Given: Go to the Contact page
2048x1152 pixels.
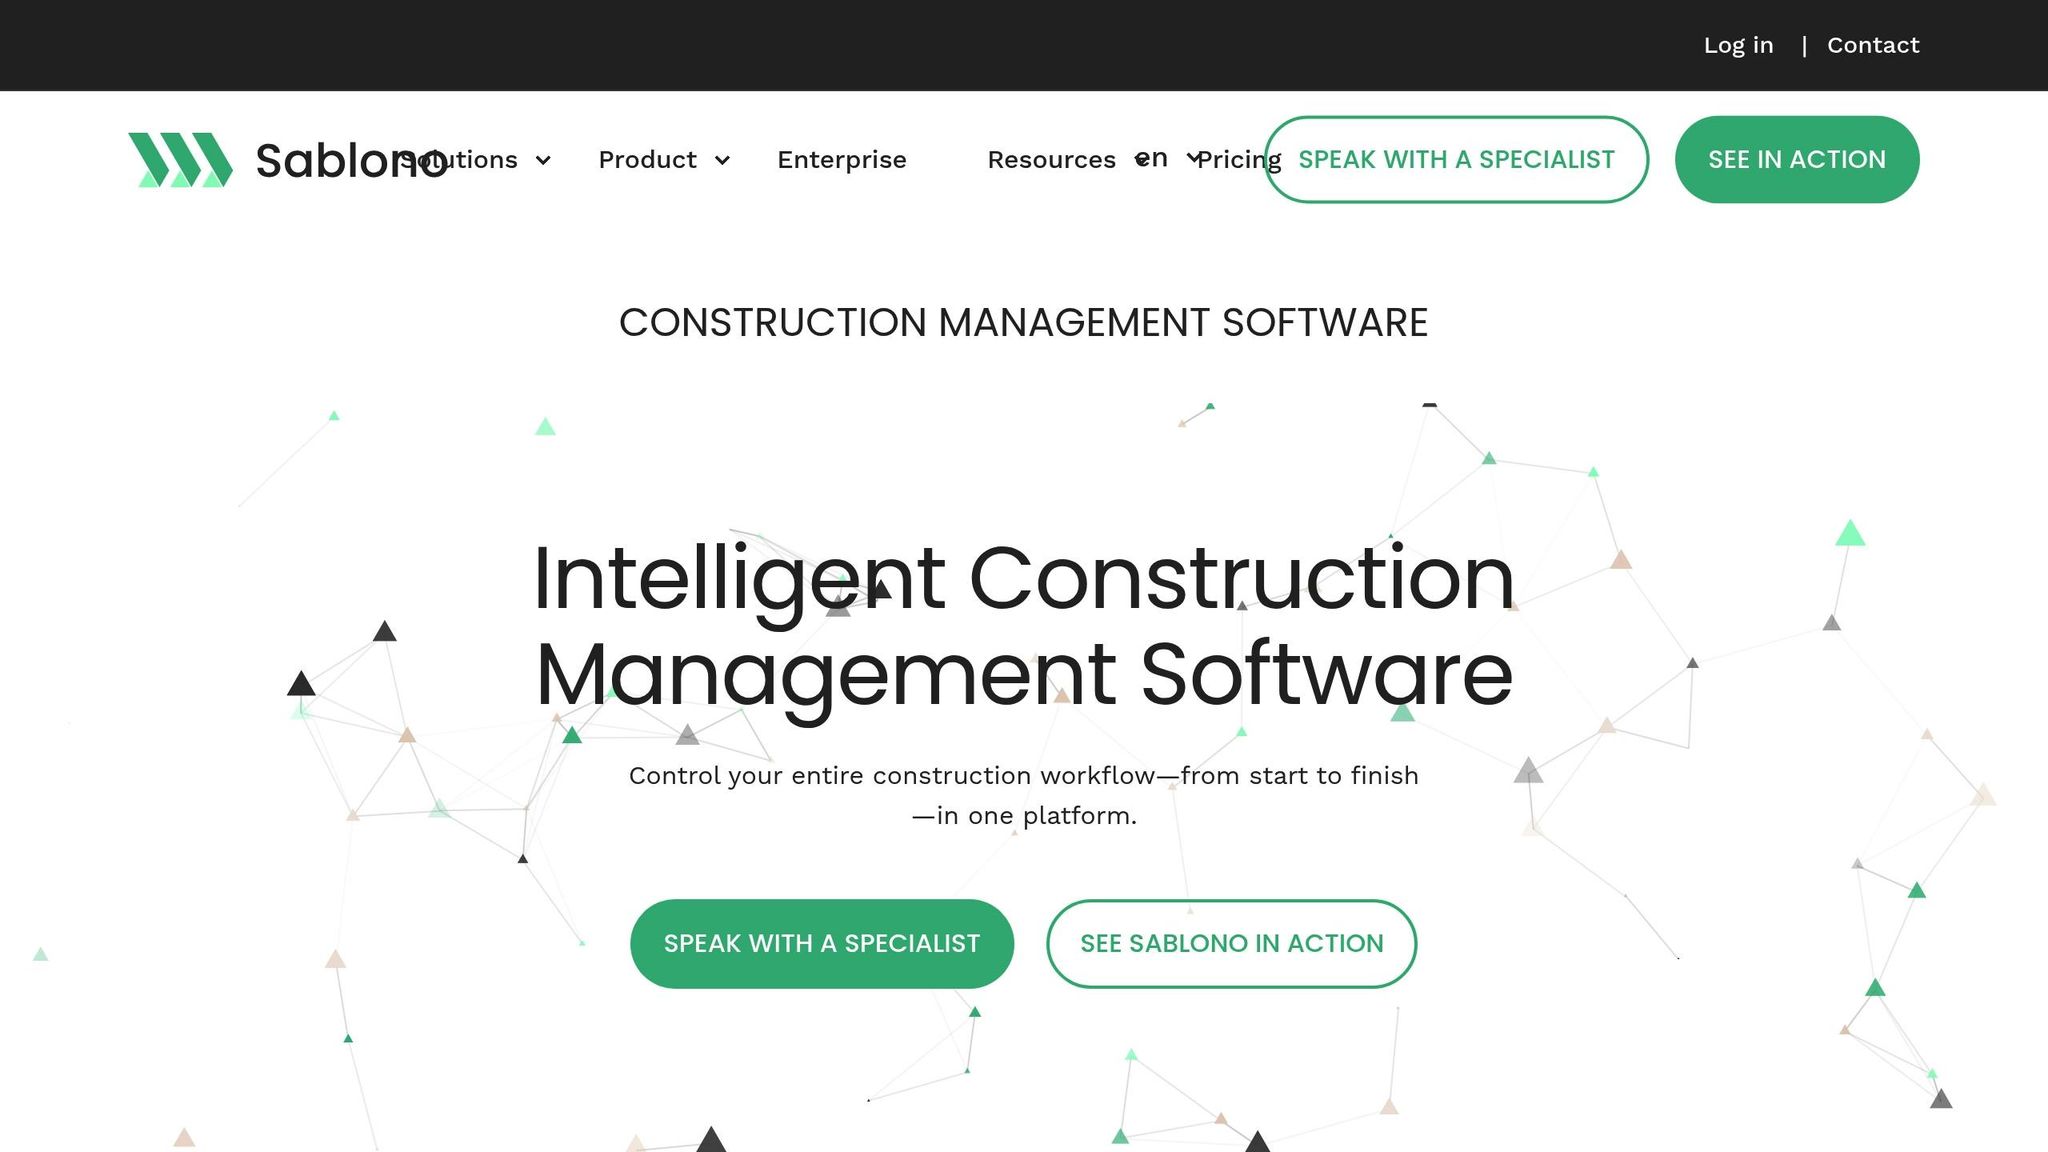Looking at the screenshot, I should [x=1873, y=45].
